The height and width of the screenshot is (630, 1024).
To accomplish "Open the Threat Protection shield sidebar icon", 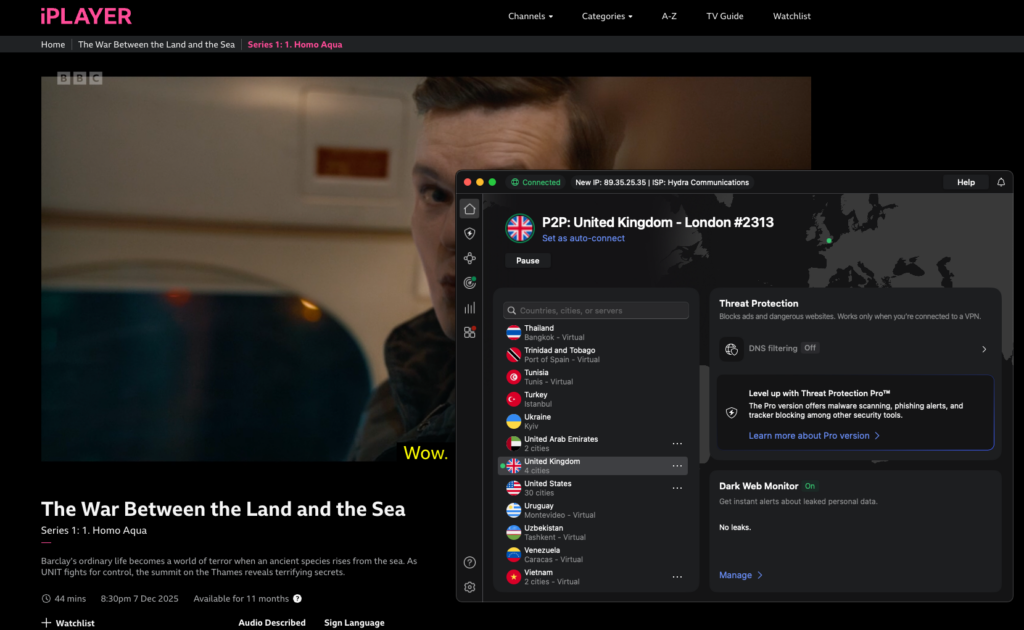I will [470, 234].
